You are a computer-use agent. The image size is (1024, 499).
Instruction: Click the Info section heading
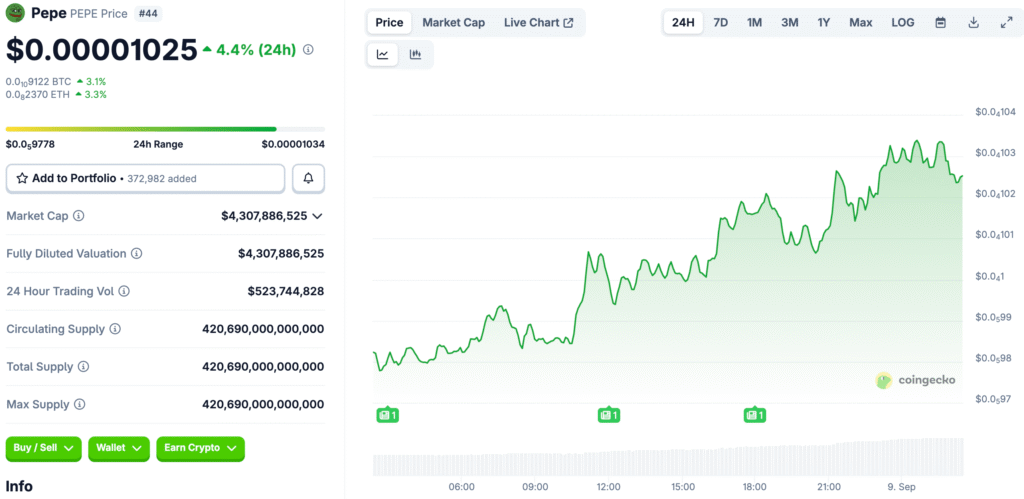19,487
